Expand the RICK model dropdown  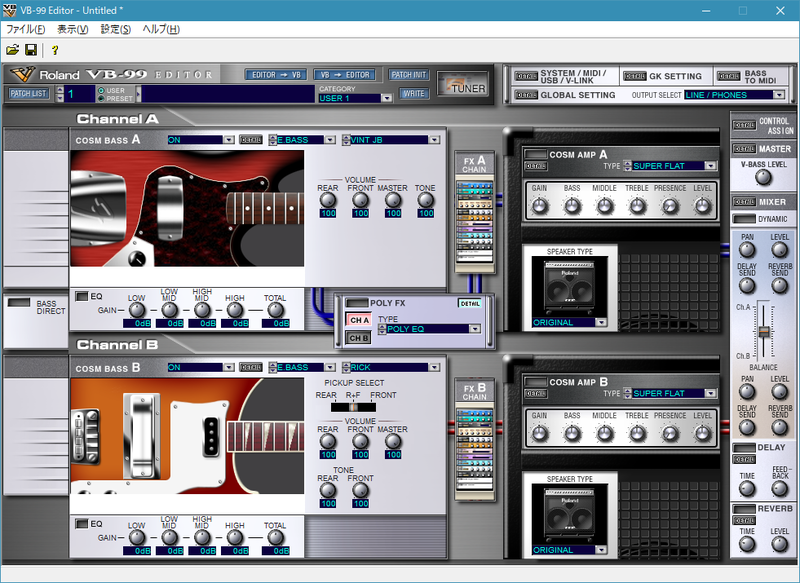pyautogui.click(x=434, y=367)
